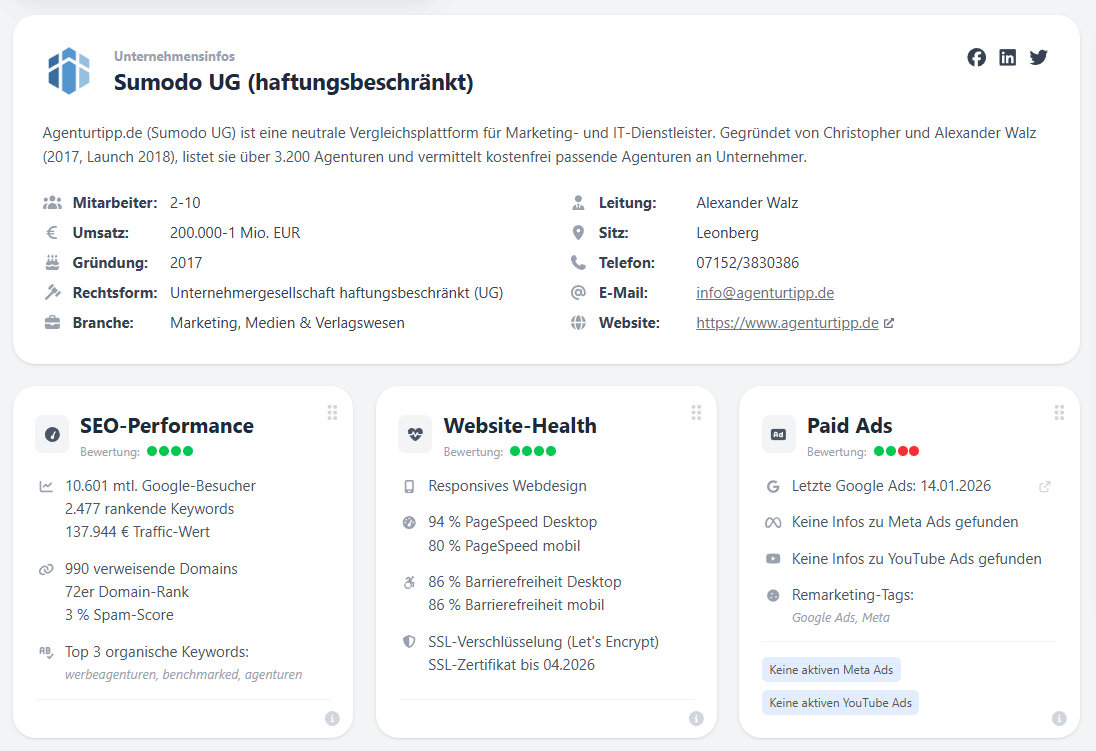Open the LinkedIn profile icon
Viewport: 1096px width, 751px height.
pyautogui.click(x=1007, y=58)
